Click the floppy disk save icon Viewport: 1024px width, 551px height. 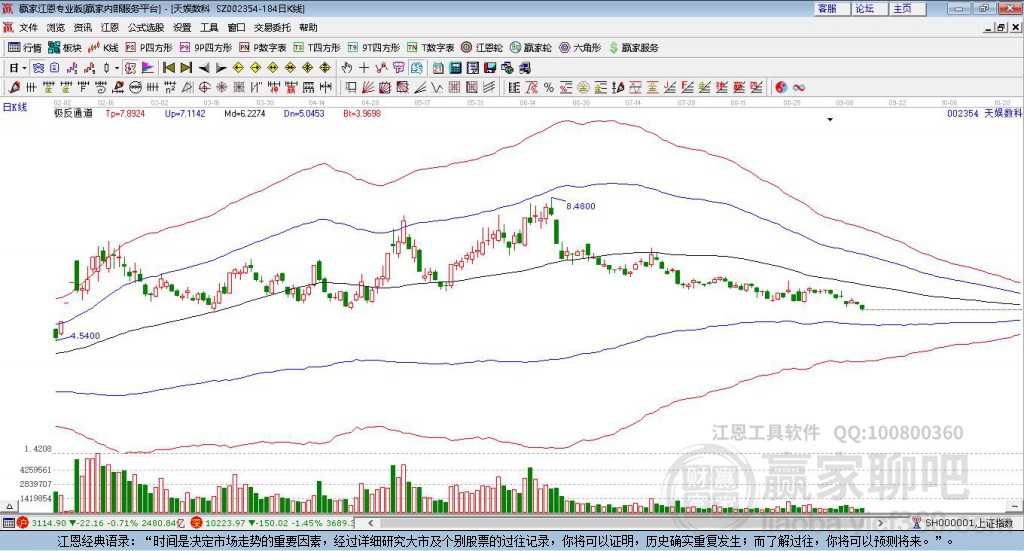(x=490, y=68)
